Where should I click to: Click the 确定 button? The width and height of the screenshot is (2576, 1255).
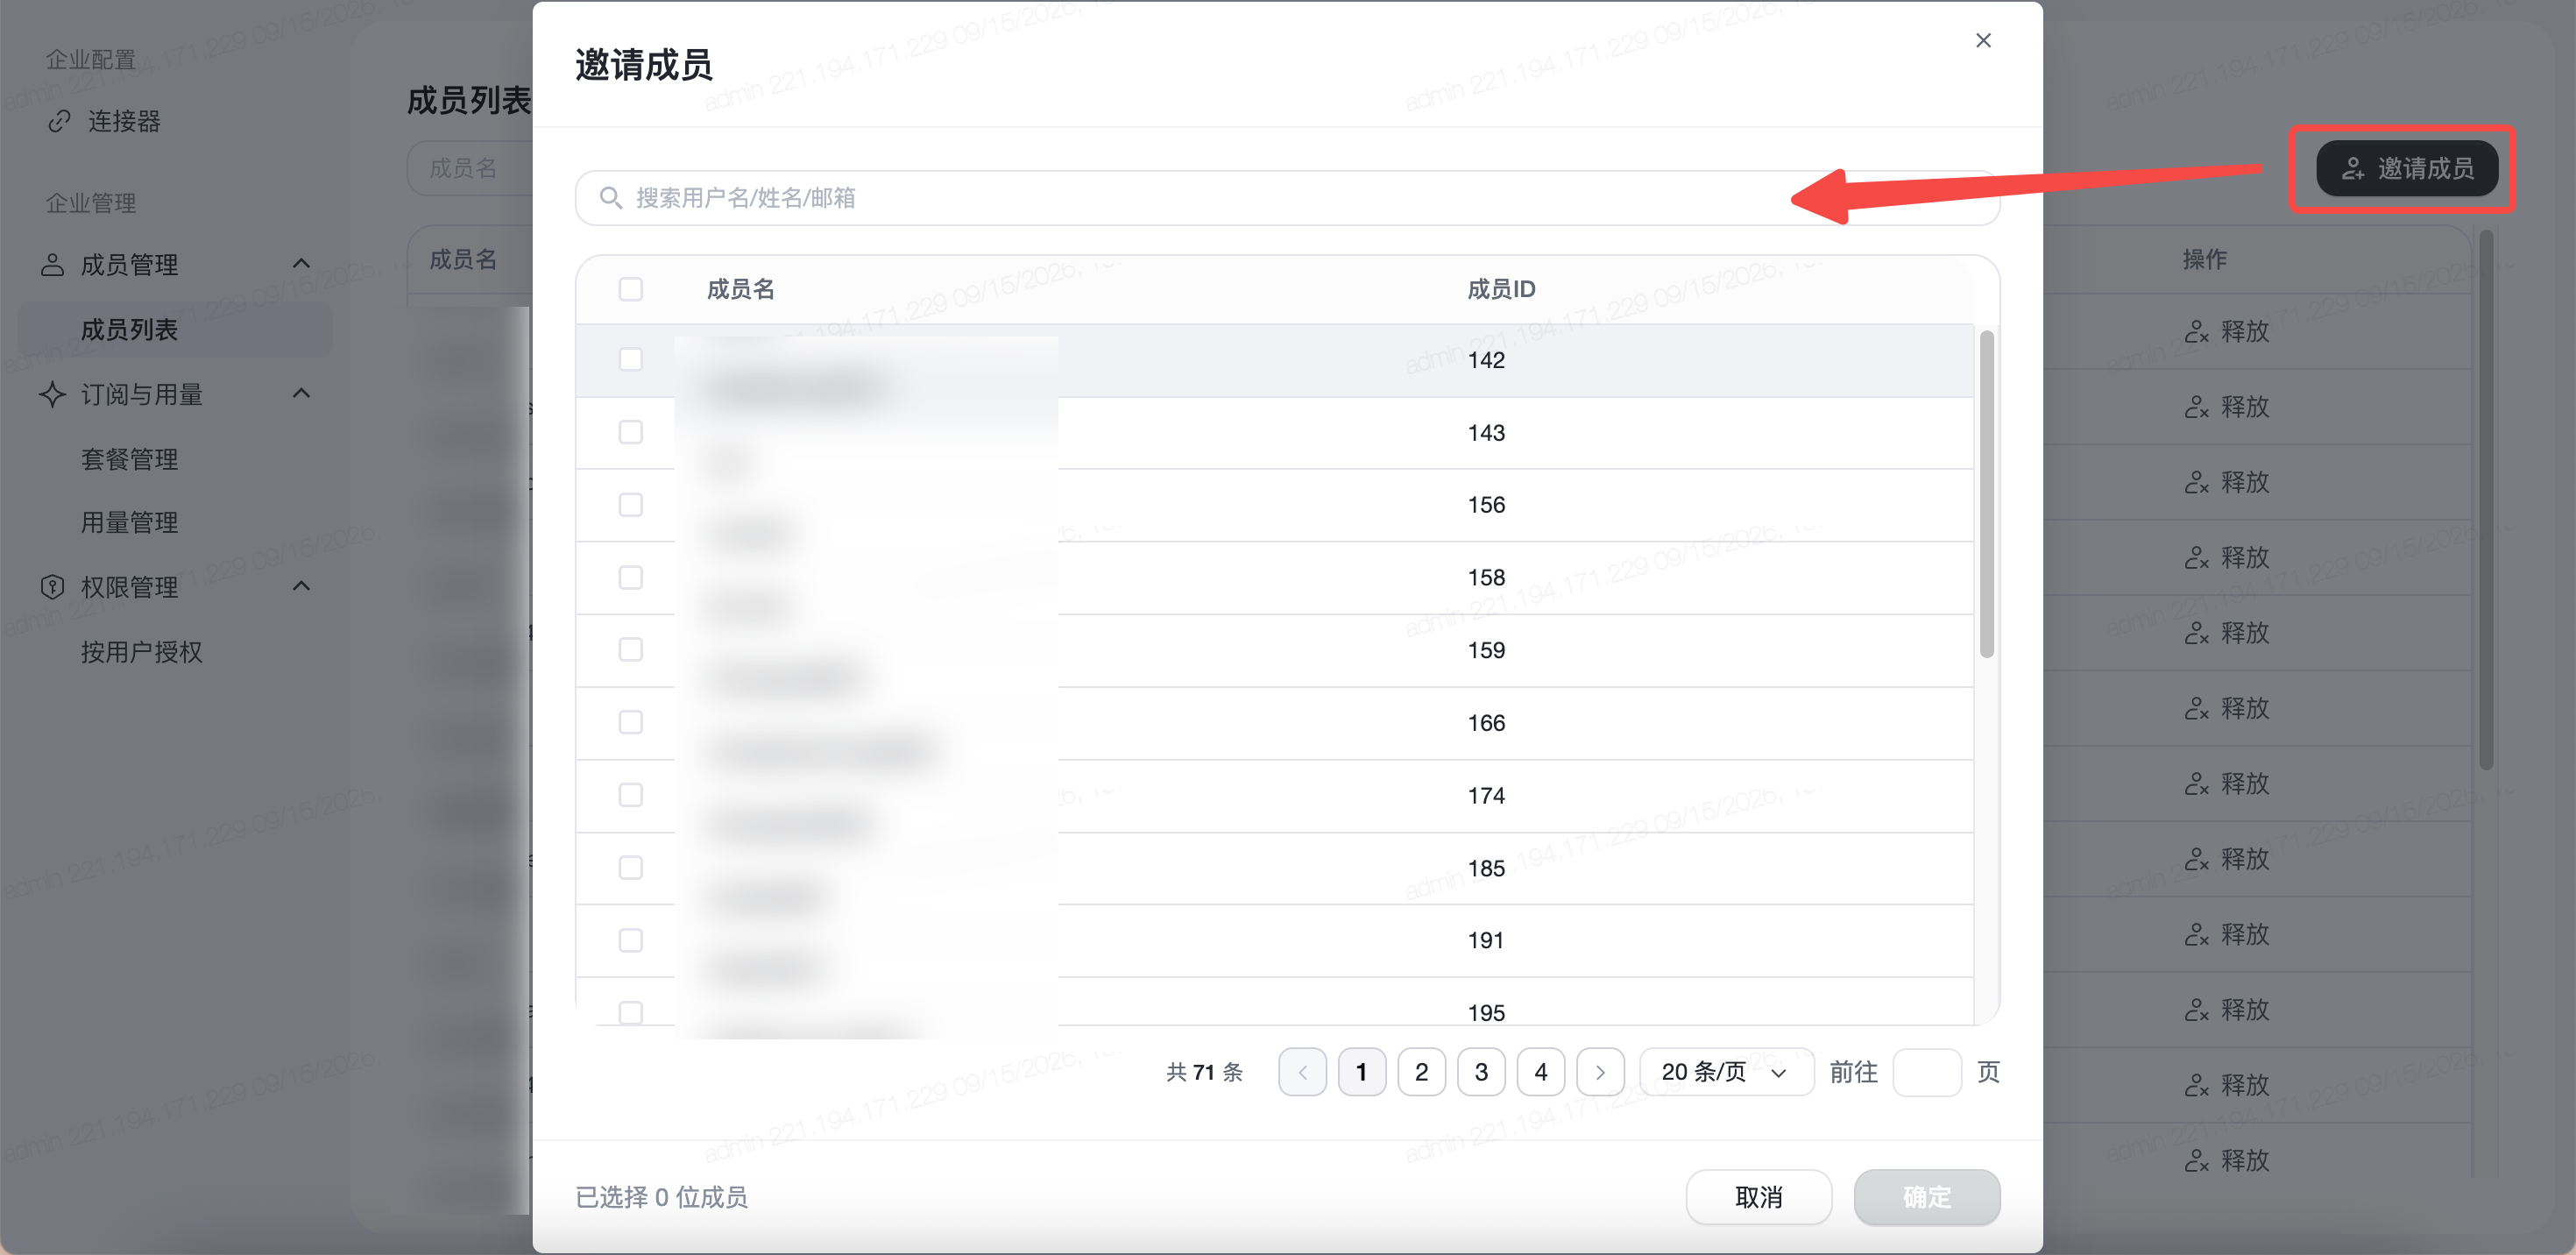coord(1926,1197)
